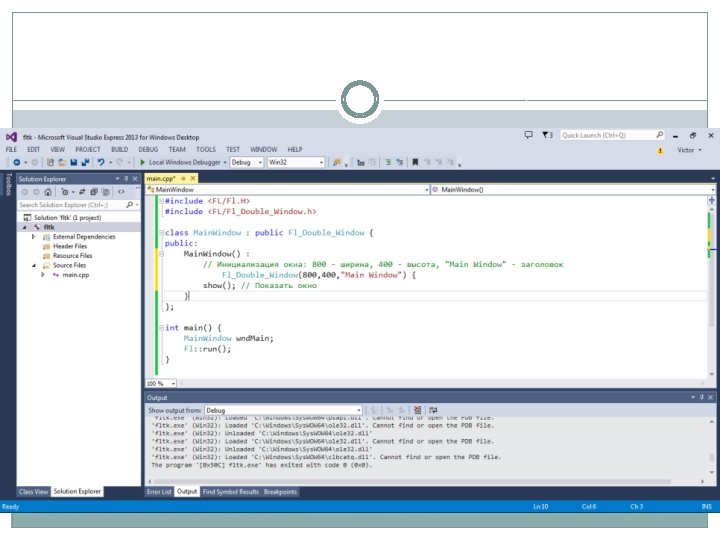Click the Comment out selected lines icon
This screenshot has height=540, width=720.
[361, 162]
